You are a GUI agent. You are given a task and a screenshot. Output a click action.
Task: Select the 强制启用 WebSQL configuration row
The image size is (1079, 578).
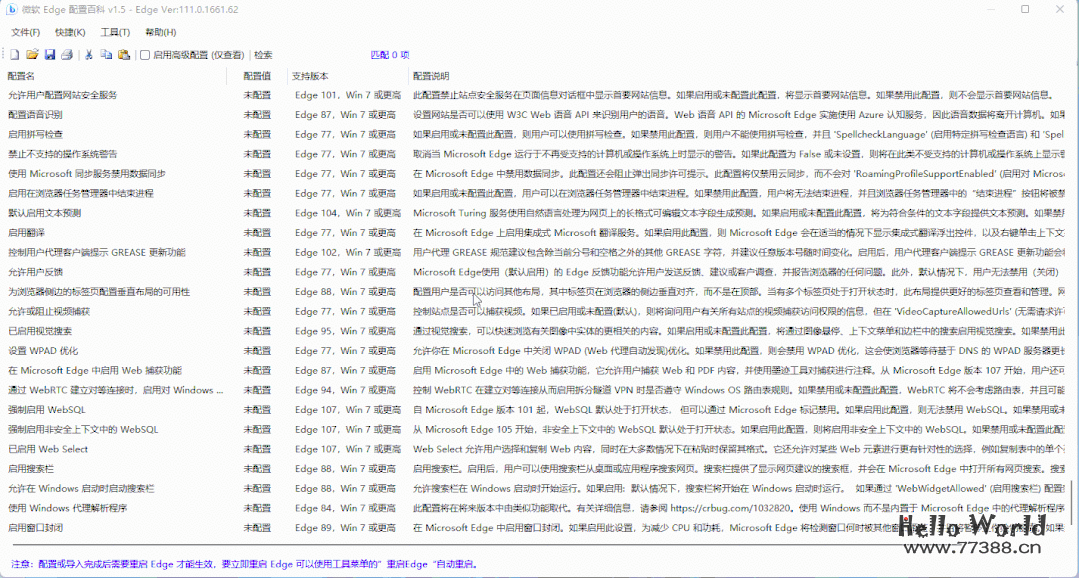click(x=47, y=410)
